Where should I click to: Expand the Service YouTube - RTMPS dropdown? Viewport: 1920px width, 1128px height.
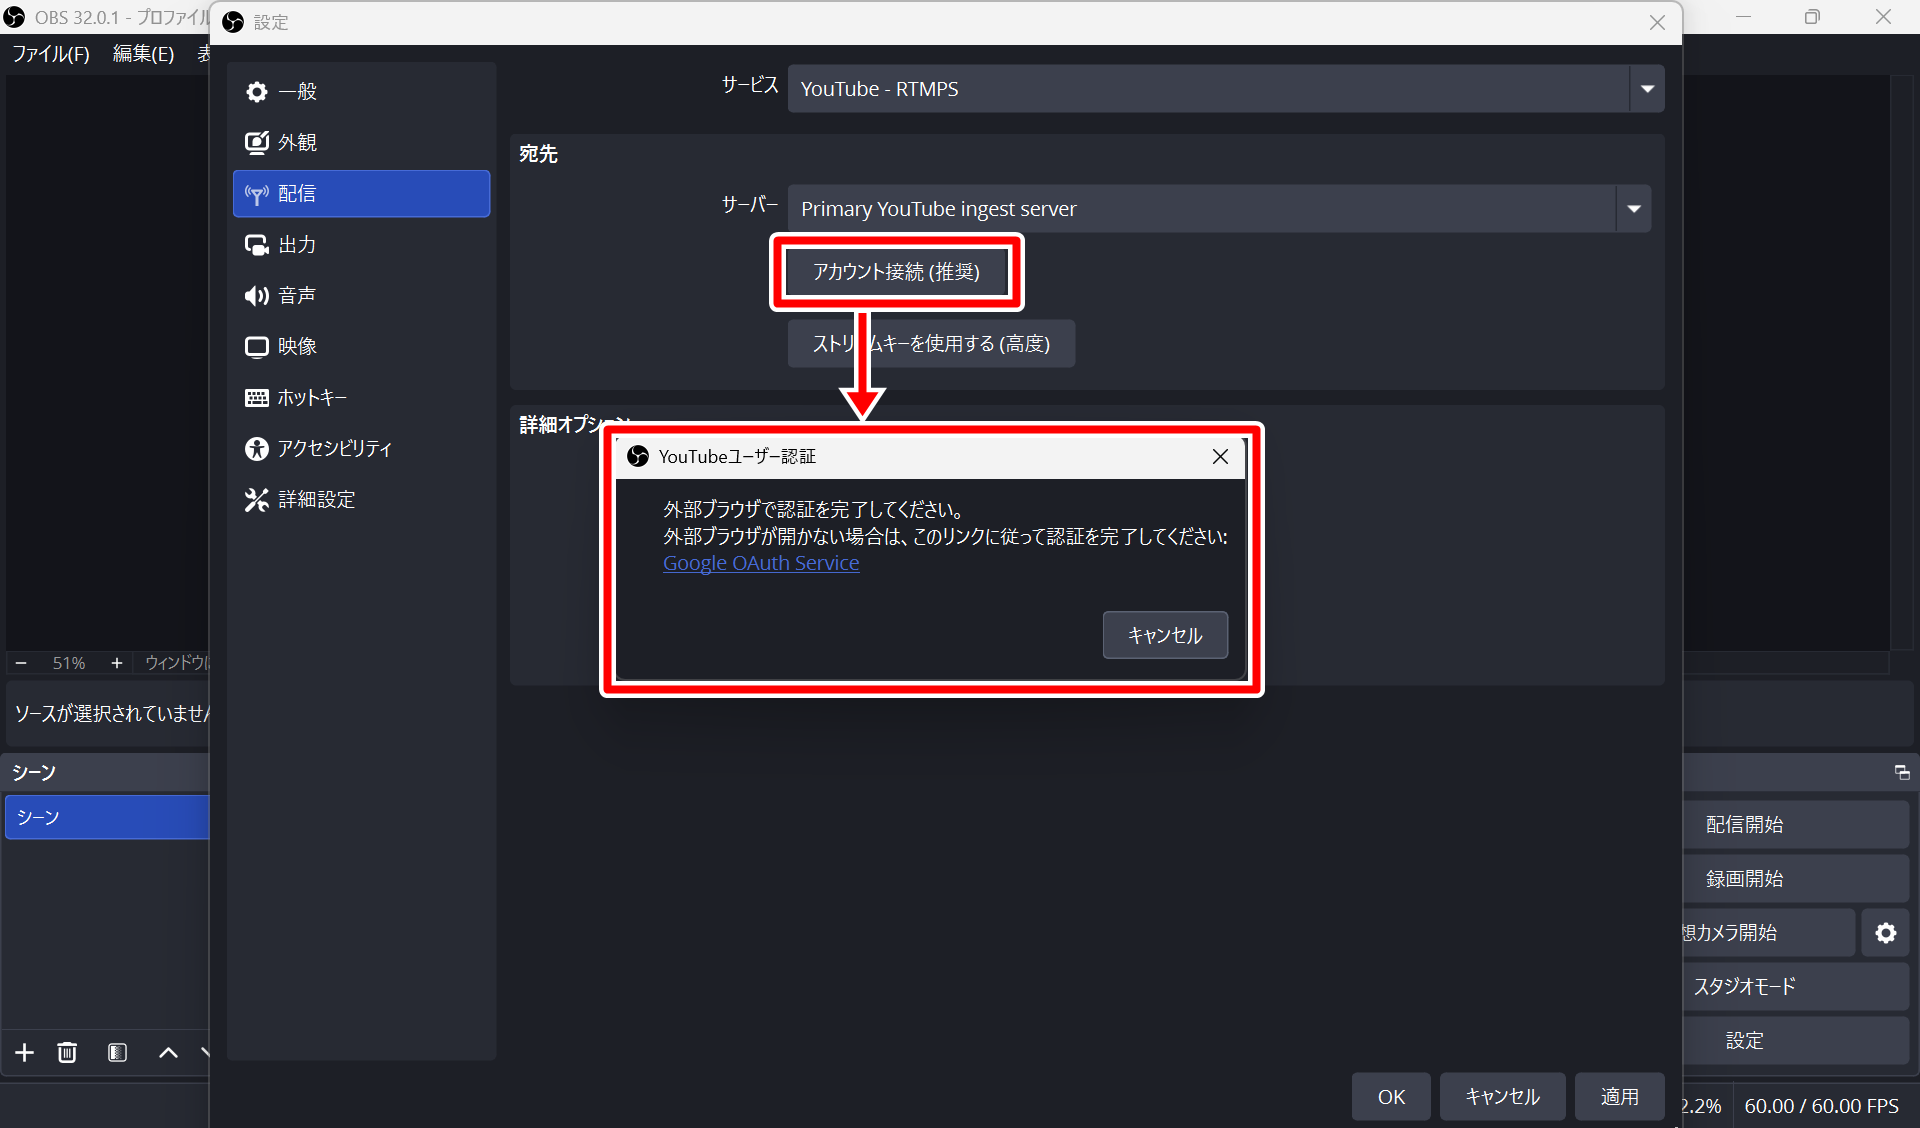coord(1646,89)
